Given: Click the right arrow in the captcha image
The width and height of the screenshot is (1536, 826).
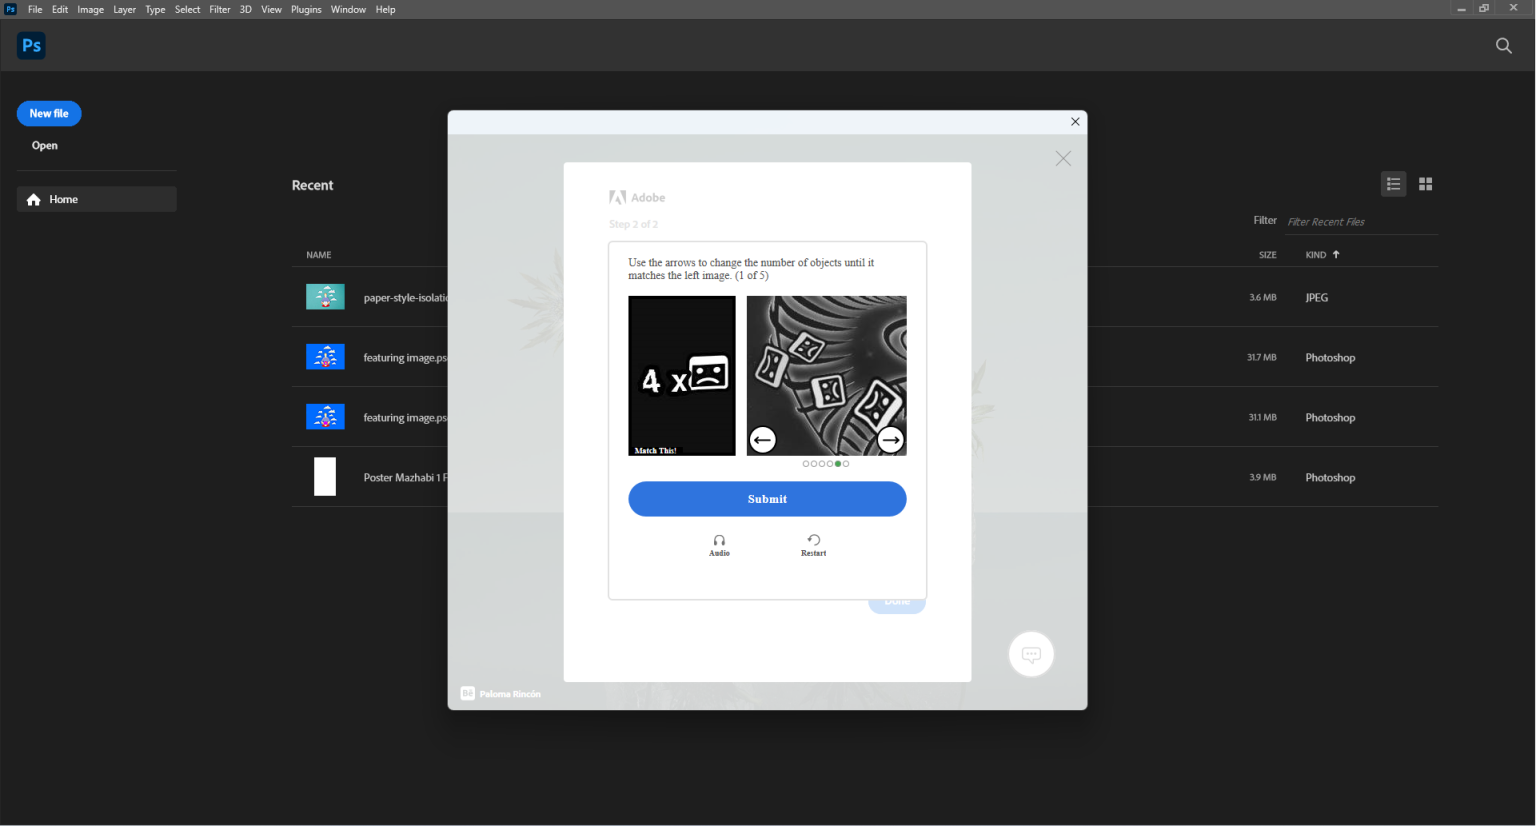Looking at the screenshot, I should click(890, 439).
